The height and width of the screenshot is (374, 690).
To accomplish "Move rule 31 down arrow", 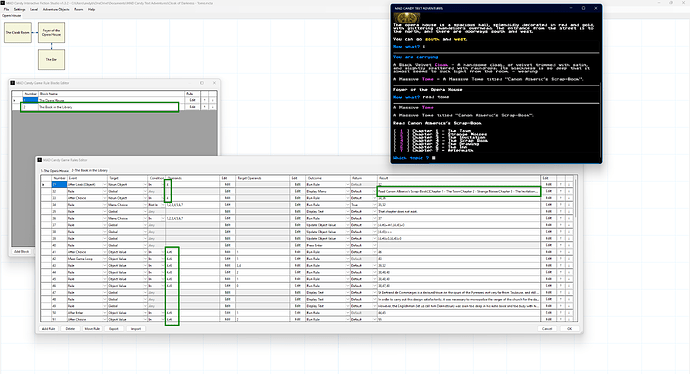I will [x=569, y=184].
